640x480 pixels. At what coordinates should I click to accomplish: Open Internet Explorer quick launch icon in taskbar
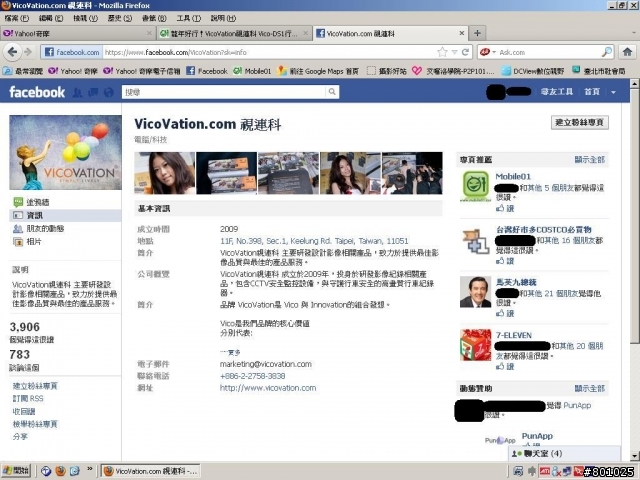pyautogui.click(x=75, y=471)
